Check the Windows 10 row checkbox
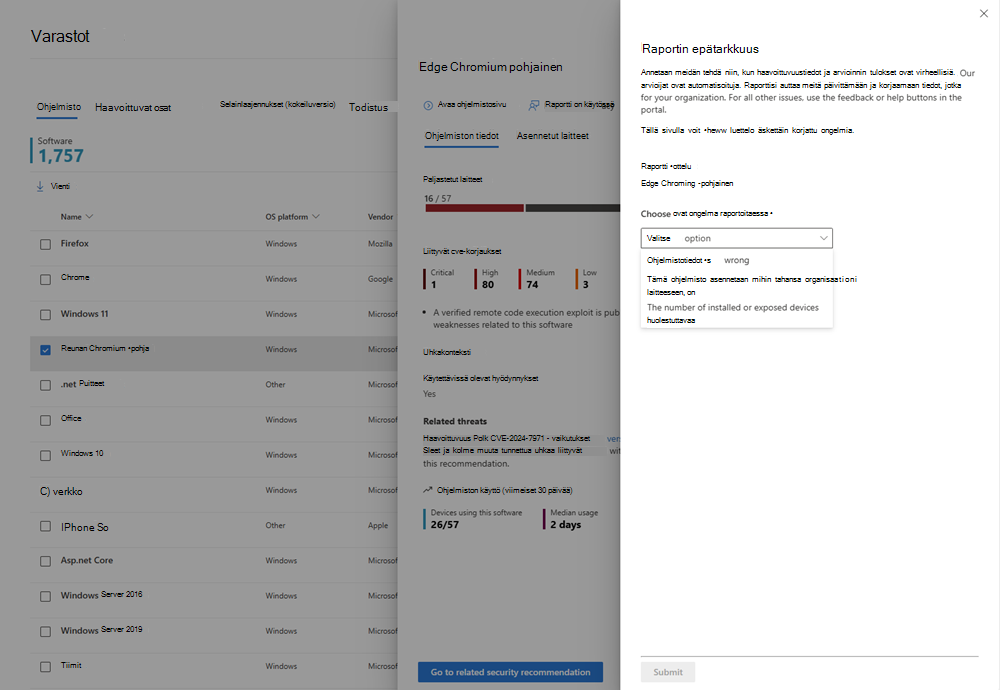The image size is (1000, 690). click(x=45, y=455)
